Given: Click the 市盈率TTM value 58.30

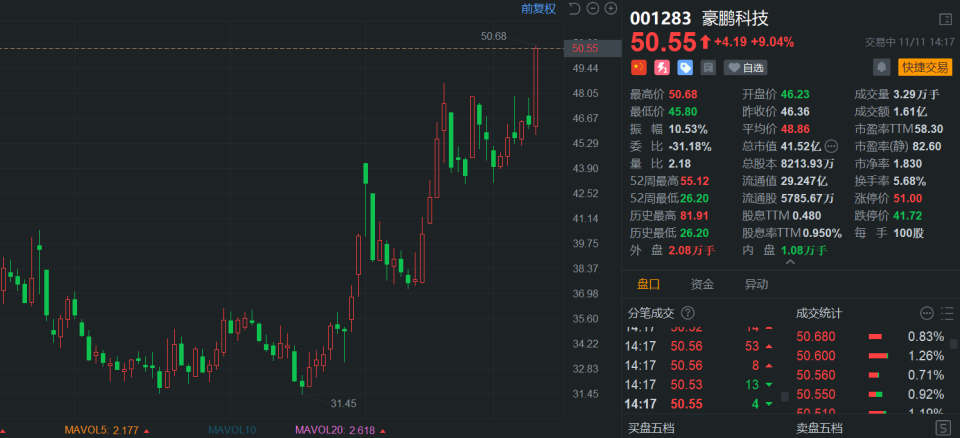Looking at the screenshot, I should (929, 129).
